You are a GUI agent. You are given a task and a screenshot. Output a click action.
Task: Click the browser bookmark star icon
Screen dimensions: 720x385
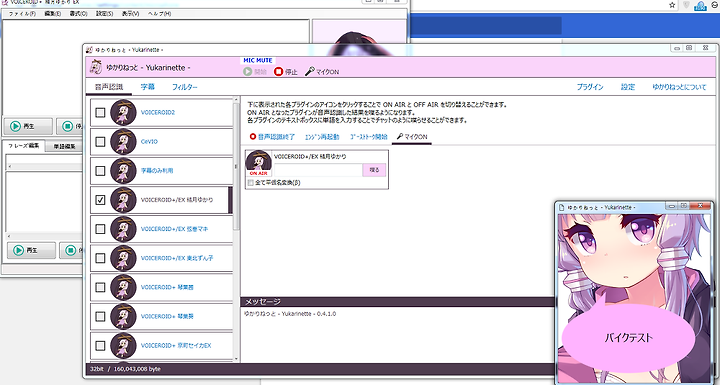pyautogui.click(x=672, y=5)
